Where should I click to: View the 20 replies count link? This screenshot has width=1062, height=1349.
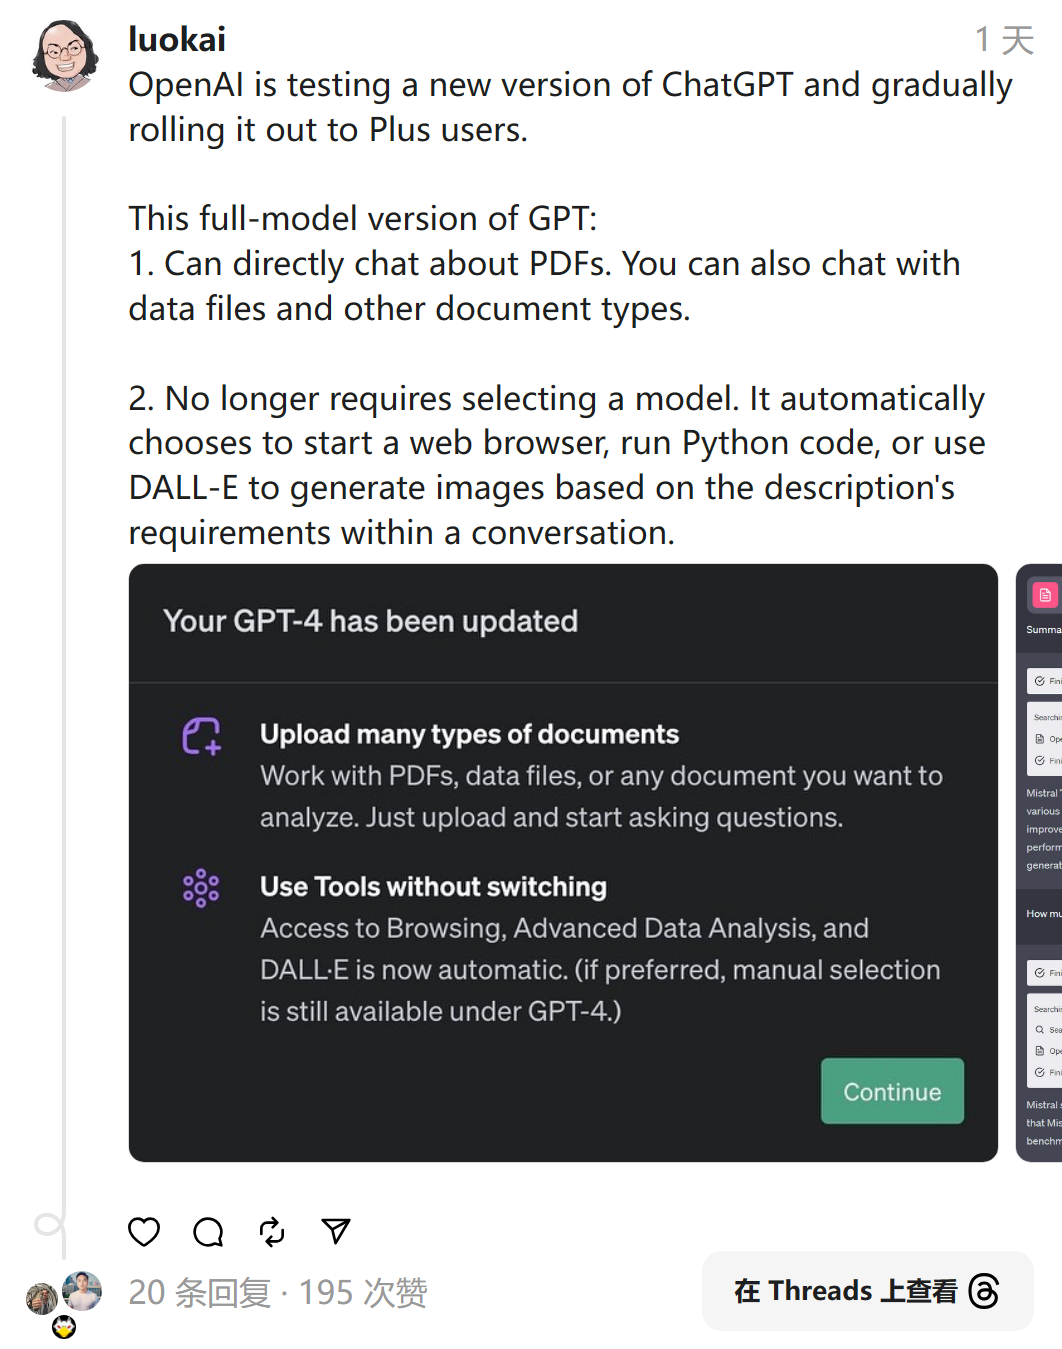(x=199, y=1292)
